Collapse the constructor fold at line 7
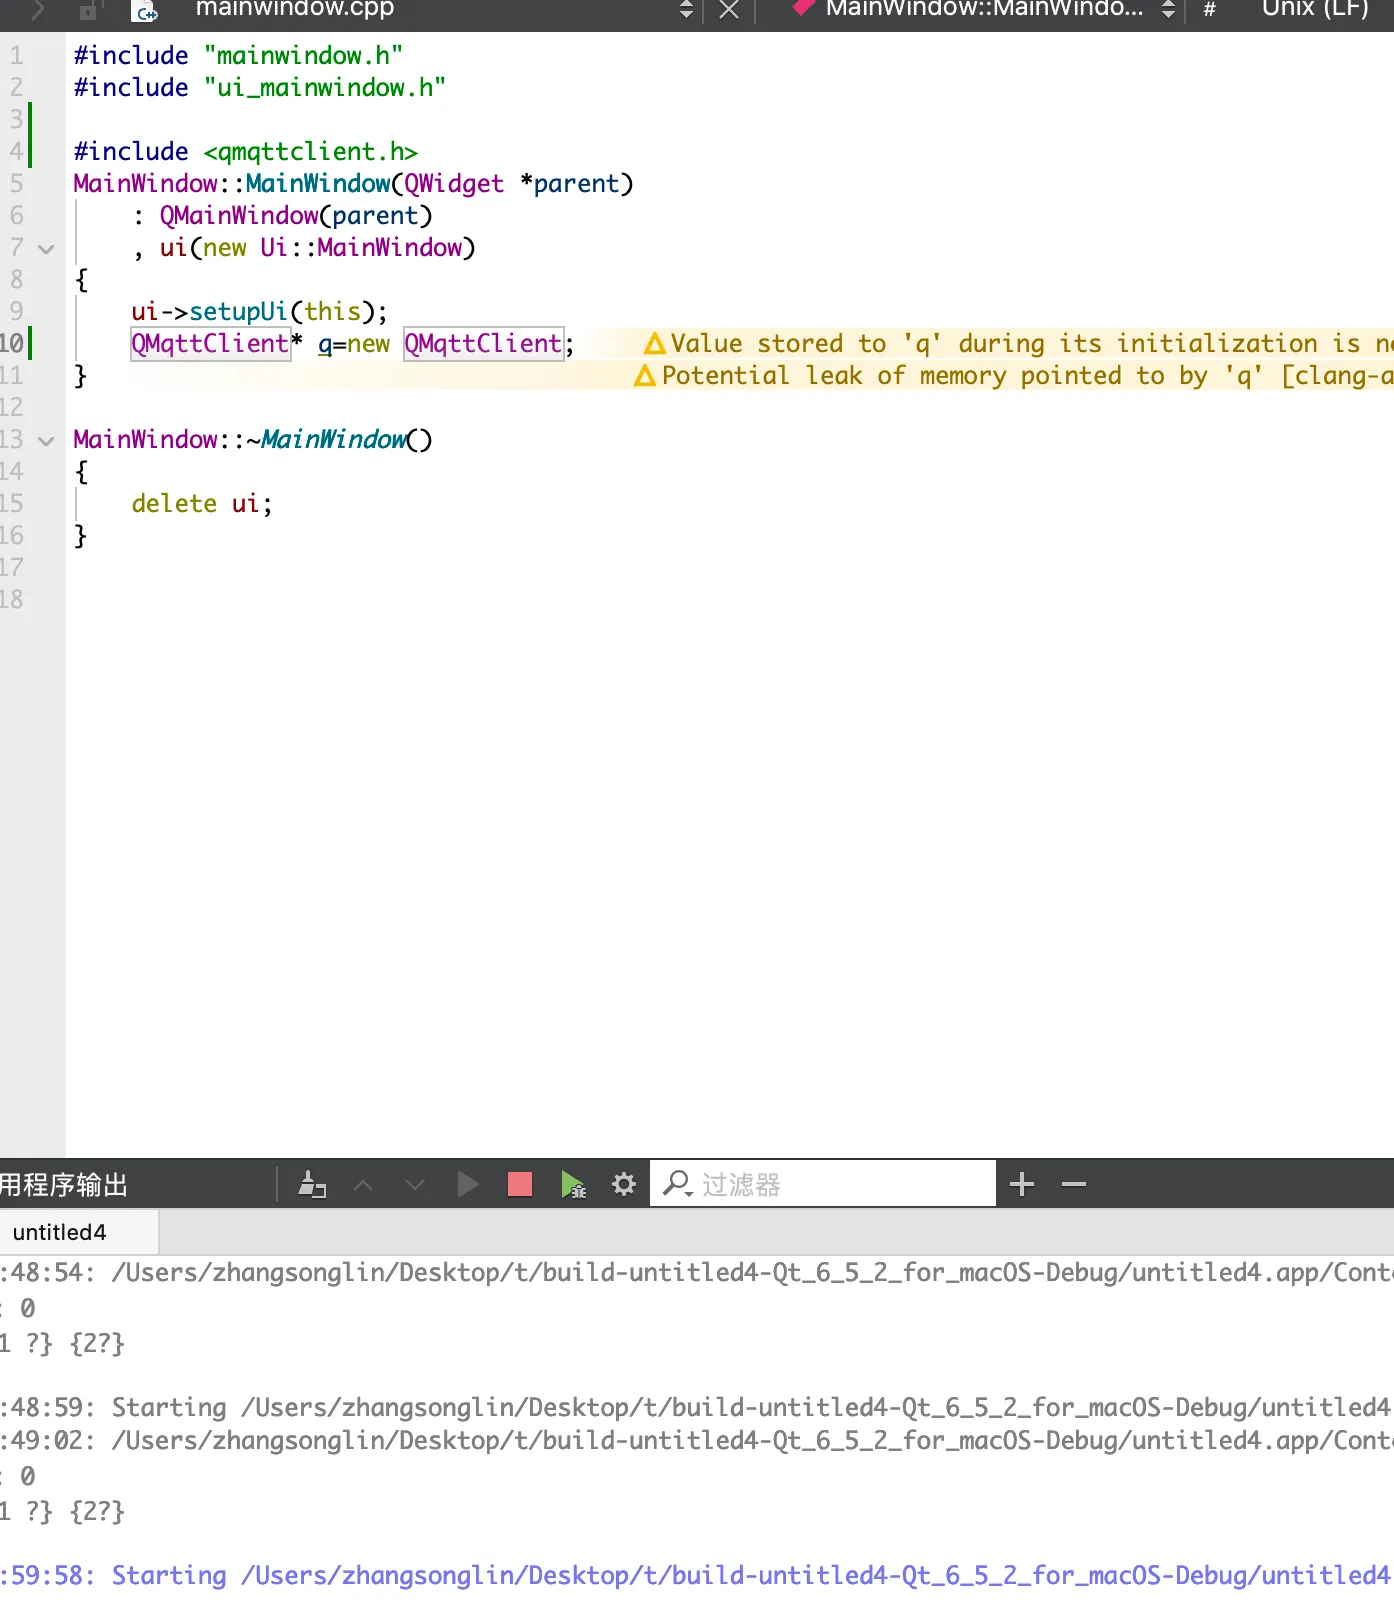The height and width of the screenshot is (1614, 1394). 46,248
